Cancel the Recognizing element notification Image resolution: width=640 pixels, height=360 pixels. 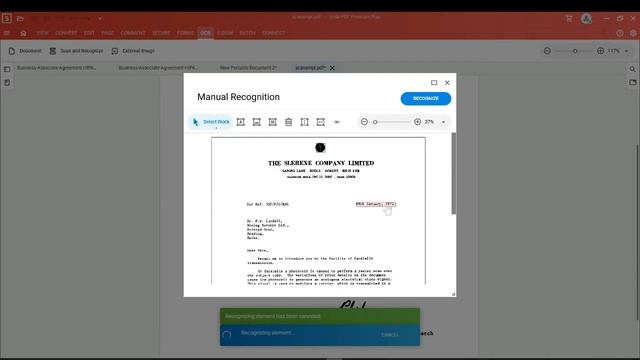click(390, 335)
